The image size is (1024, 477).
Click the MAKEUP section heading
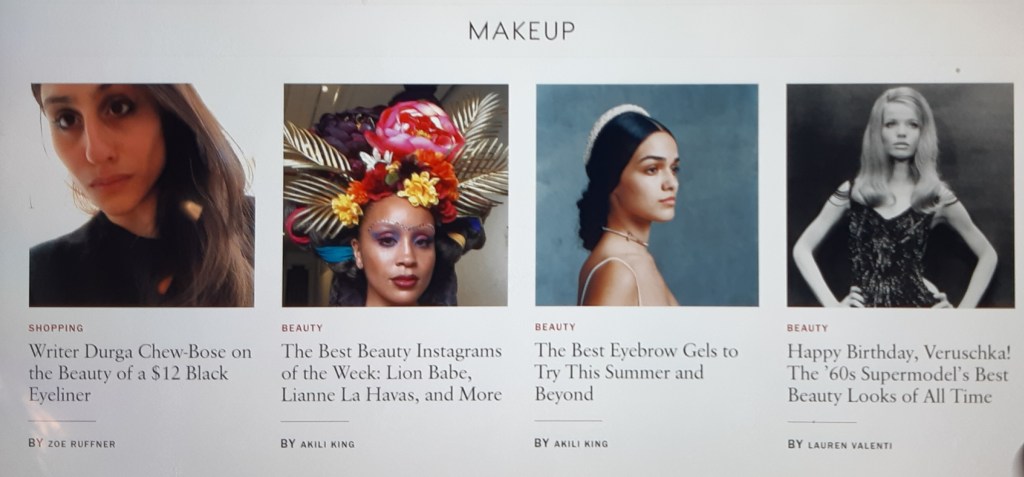point(522,31)
